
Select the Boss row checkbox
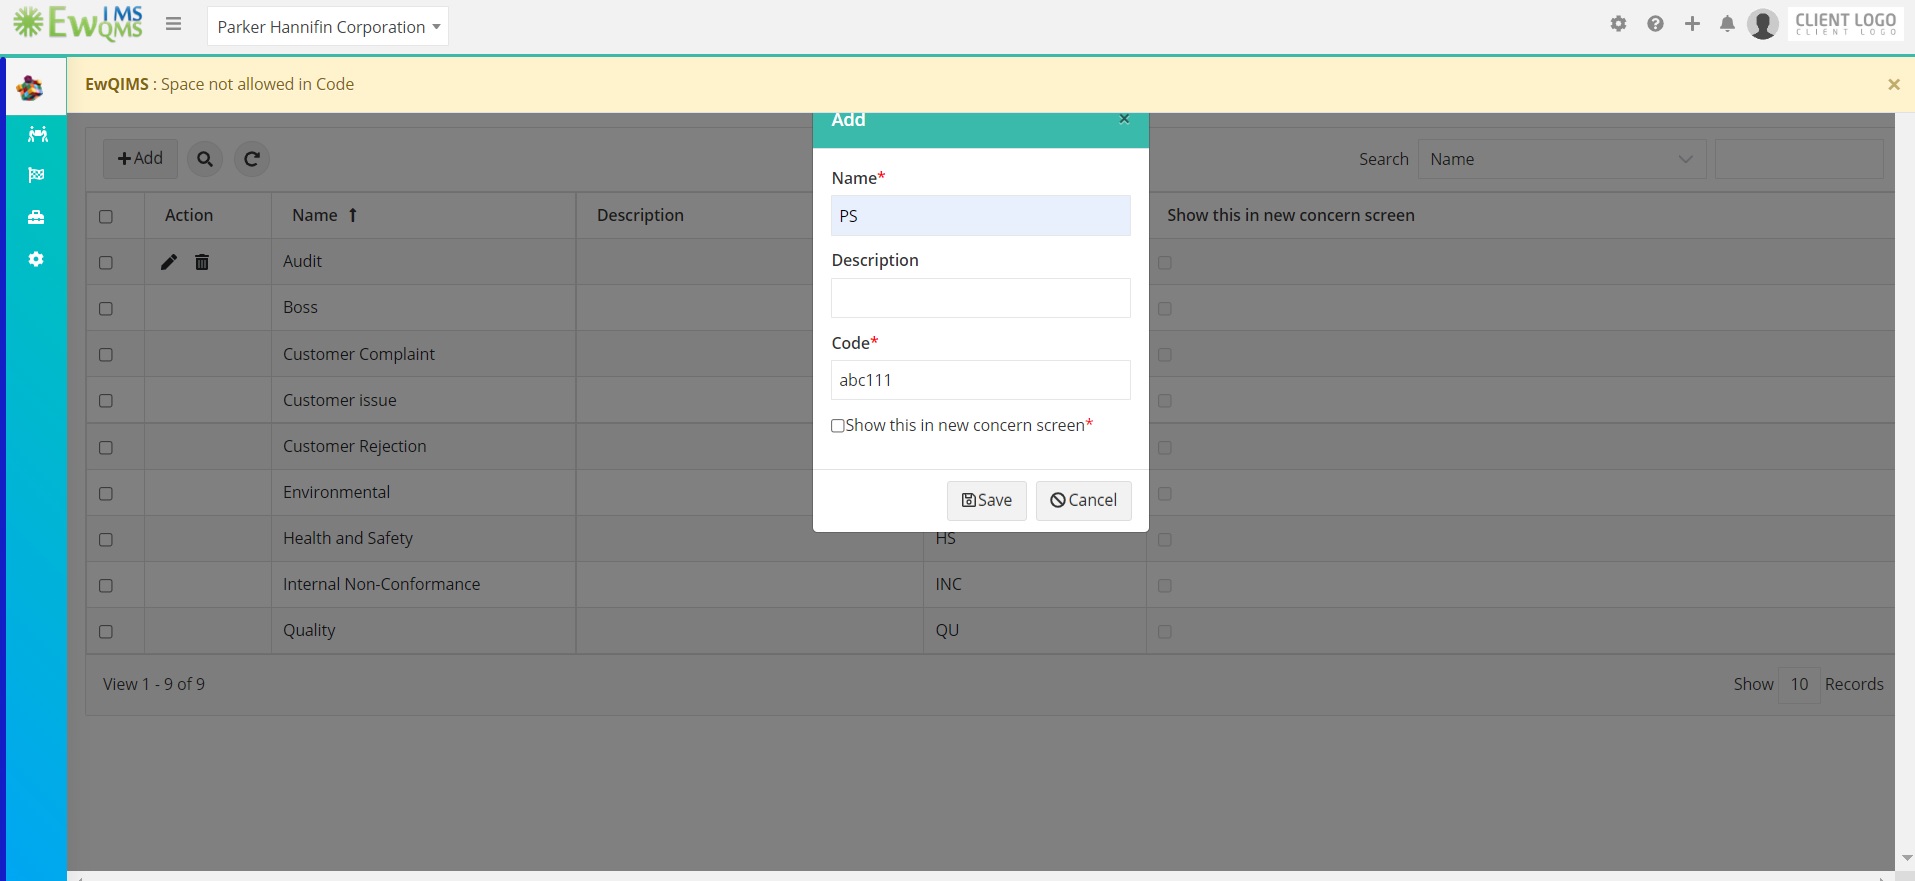coord(106,308)
